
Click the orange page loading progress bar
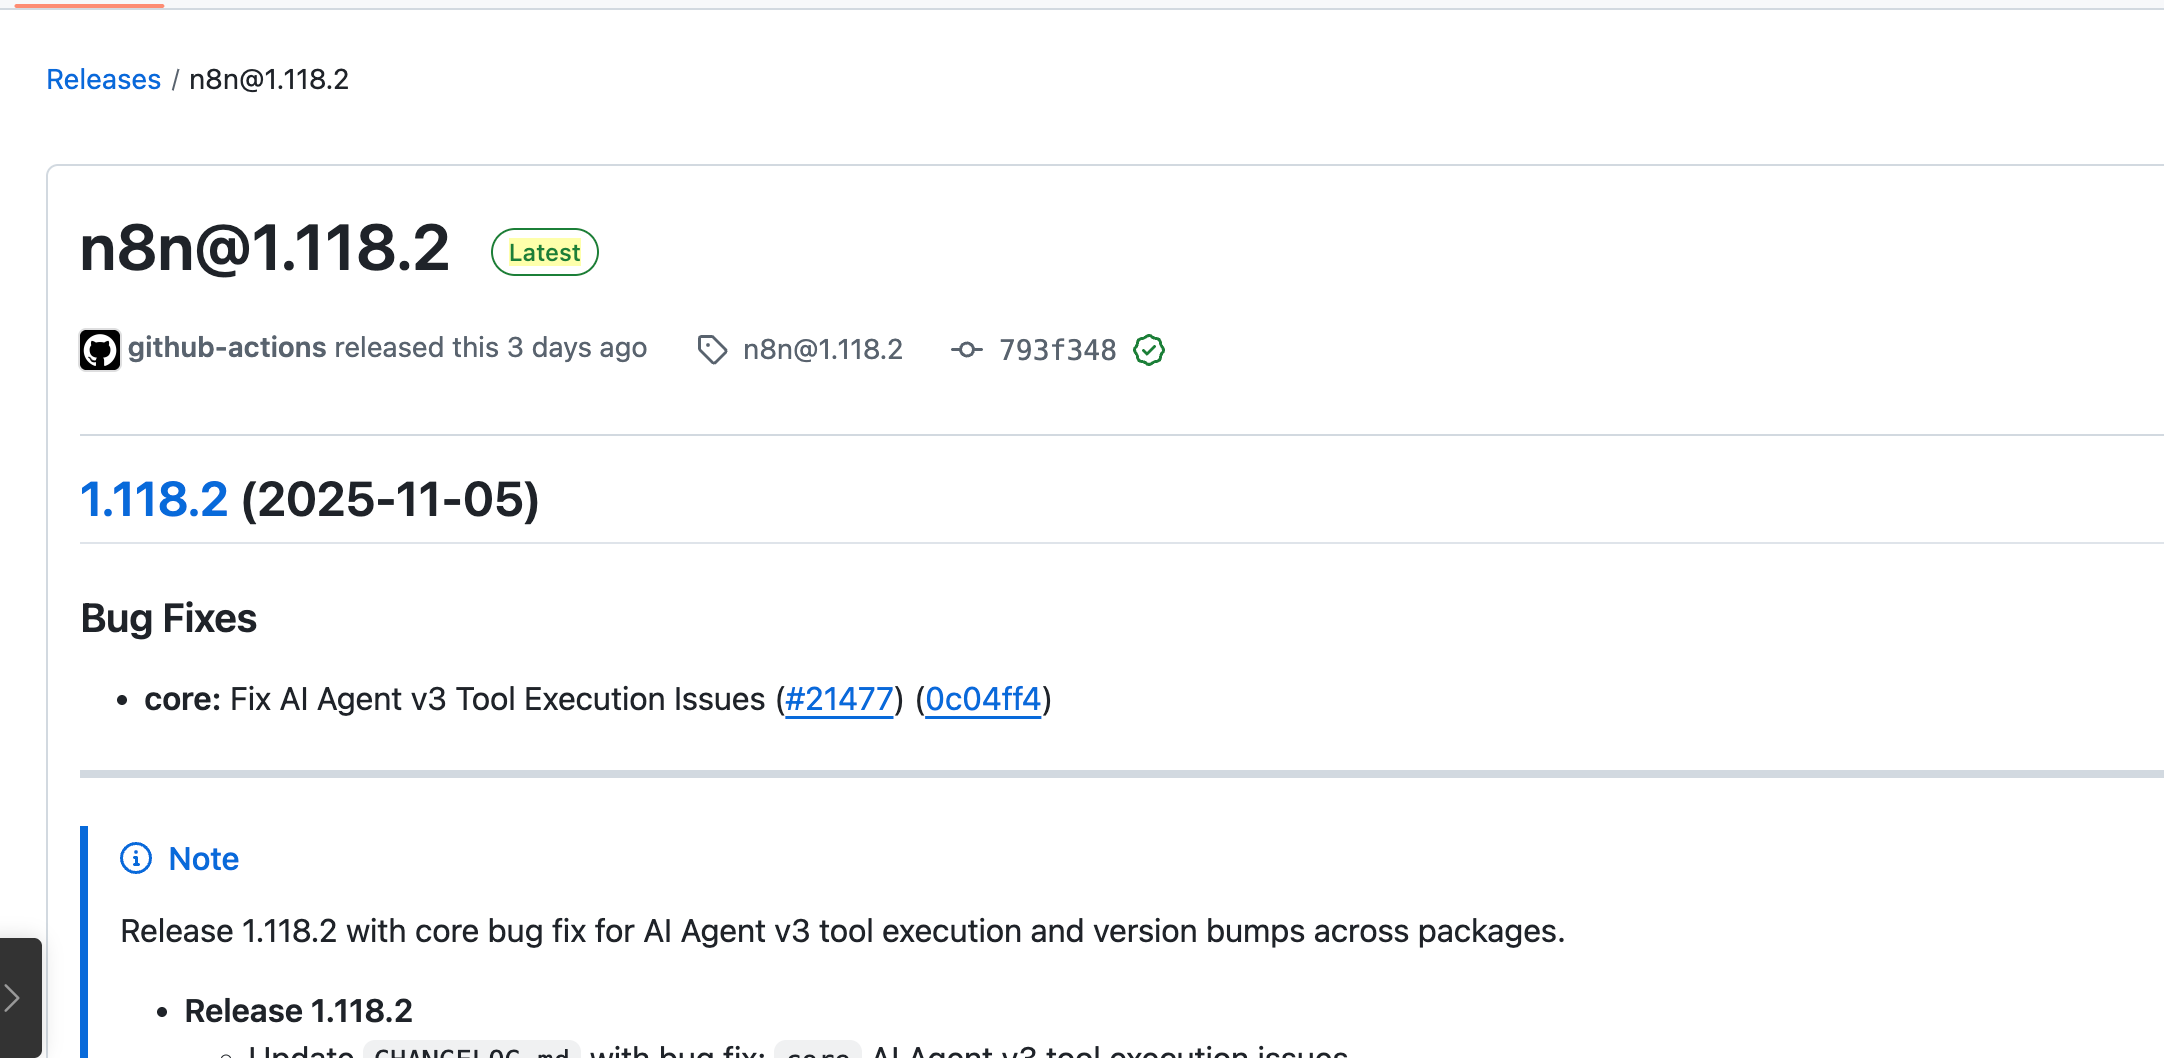click(x=89, y=5)
